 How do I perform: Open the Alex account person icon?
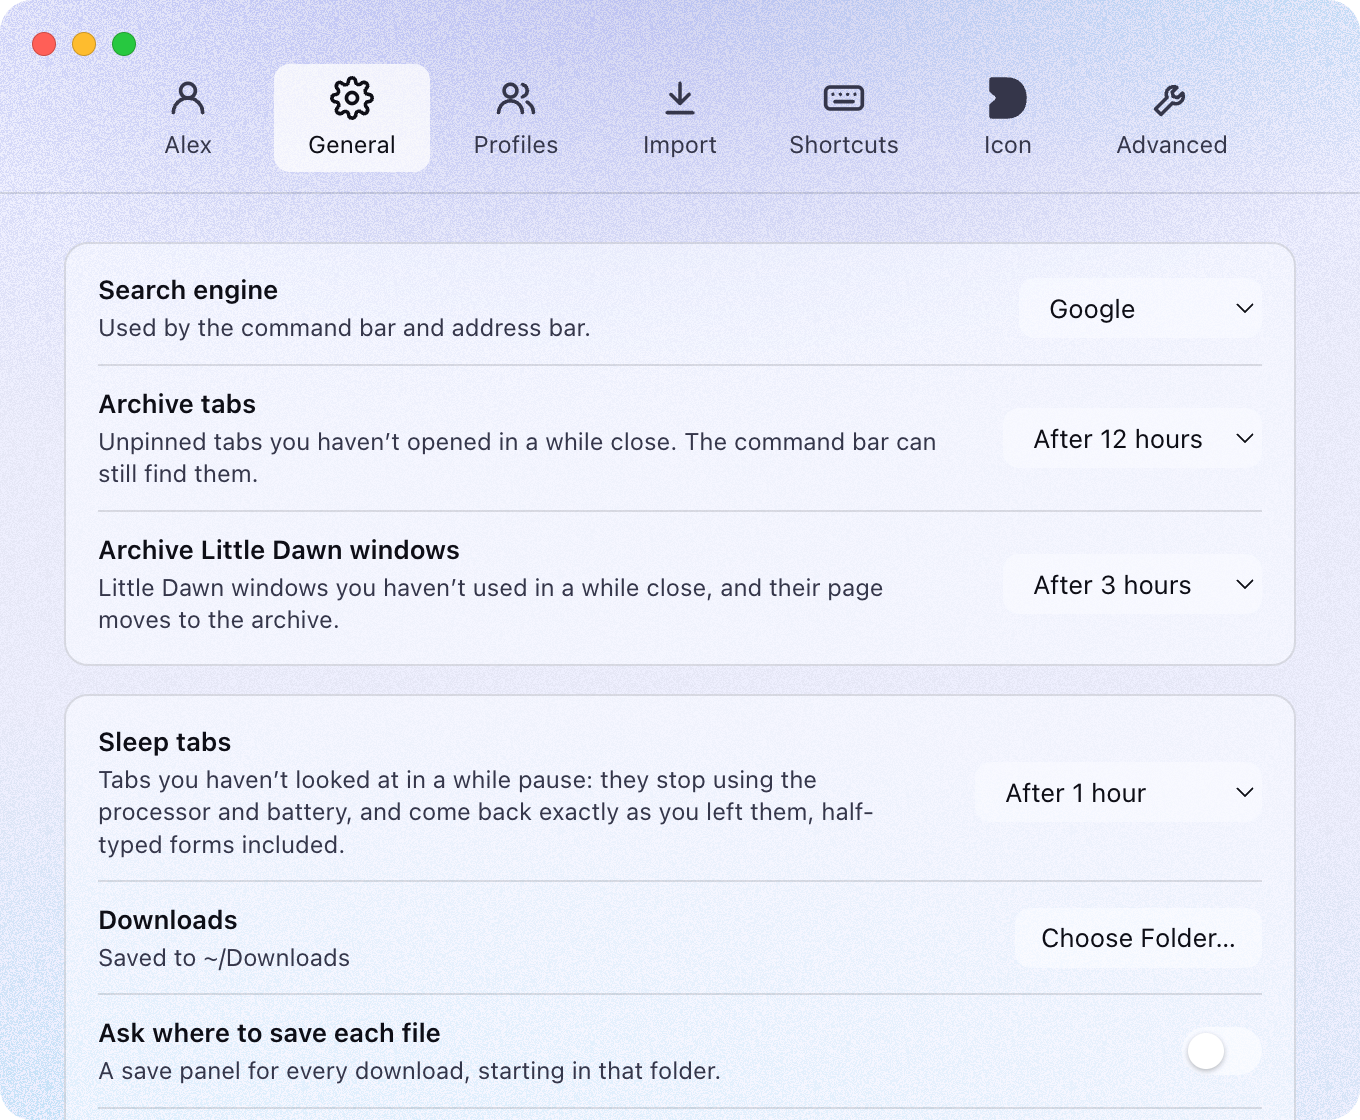(x=188, y=98)
